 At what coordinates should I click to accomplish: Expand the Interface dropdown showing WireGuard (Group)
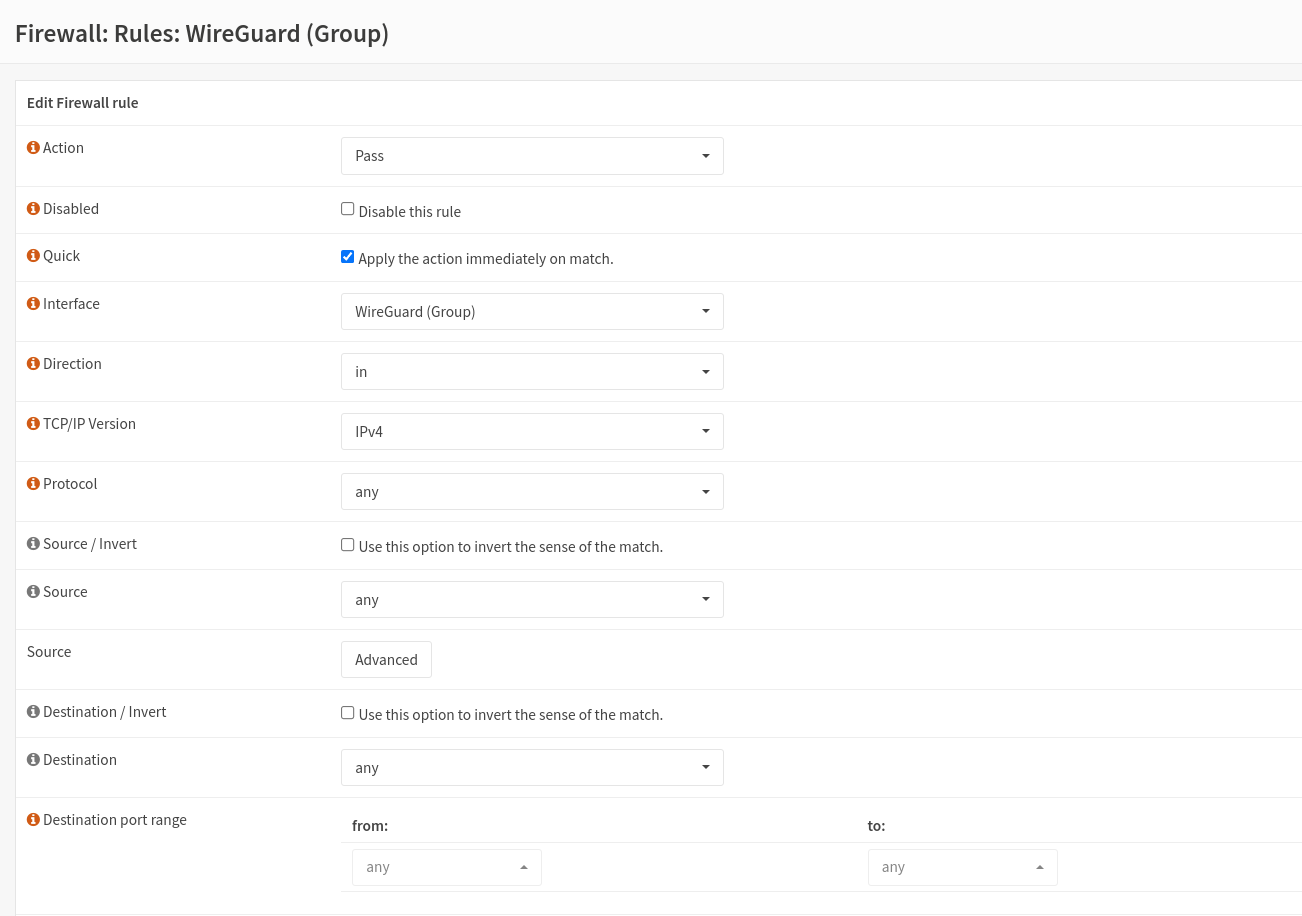pyautogui.click(x=532, y=312)
